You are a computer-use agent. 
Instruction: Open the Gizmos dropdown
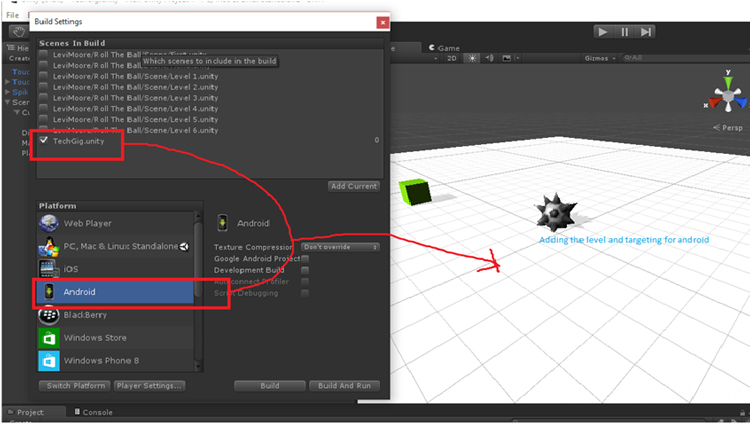coord(599,58)
